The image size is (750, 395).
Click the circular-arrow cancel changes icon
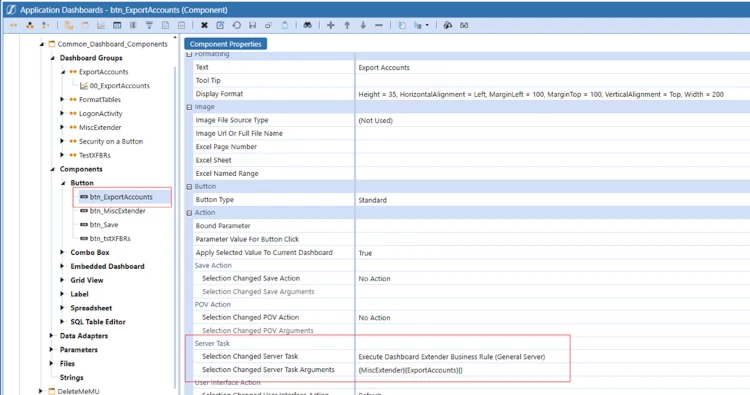[236, 25]
